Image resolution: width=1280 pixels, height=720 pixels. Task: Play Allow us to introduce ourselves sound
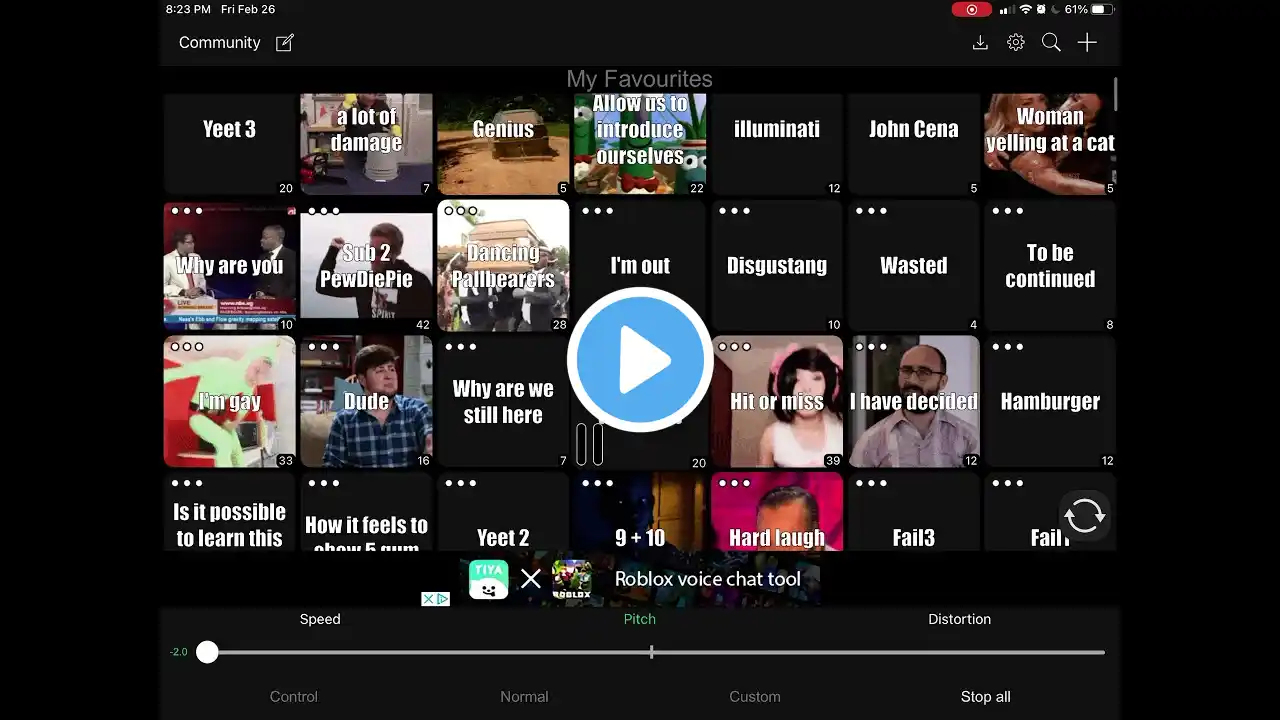point(640,143)
